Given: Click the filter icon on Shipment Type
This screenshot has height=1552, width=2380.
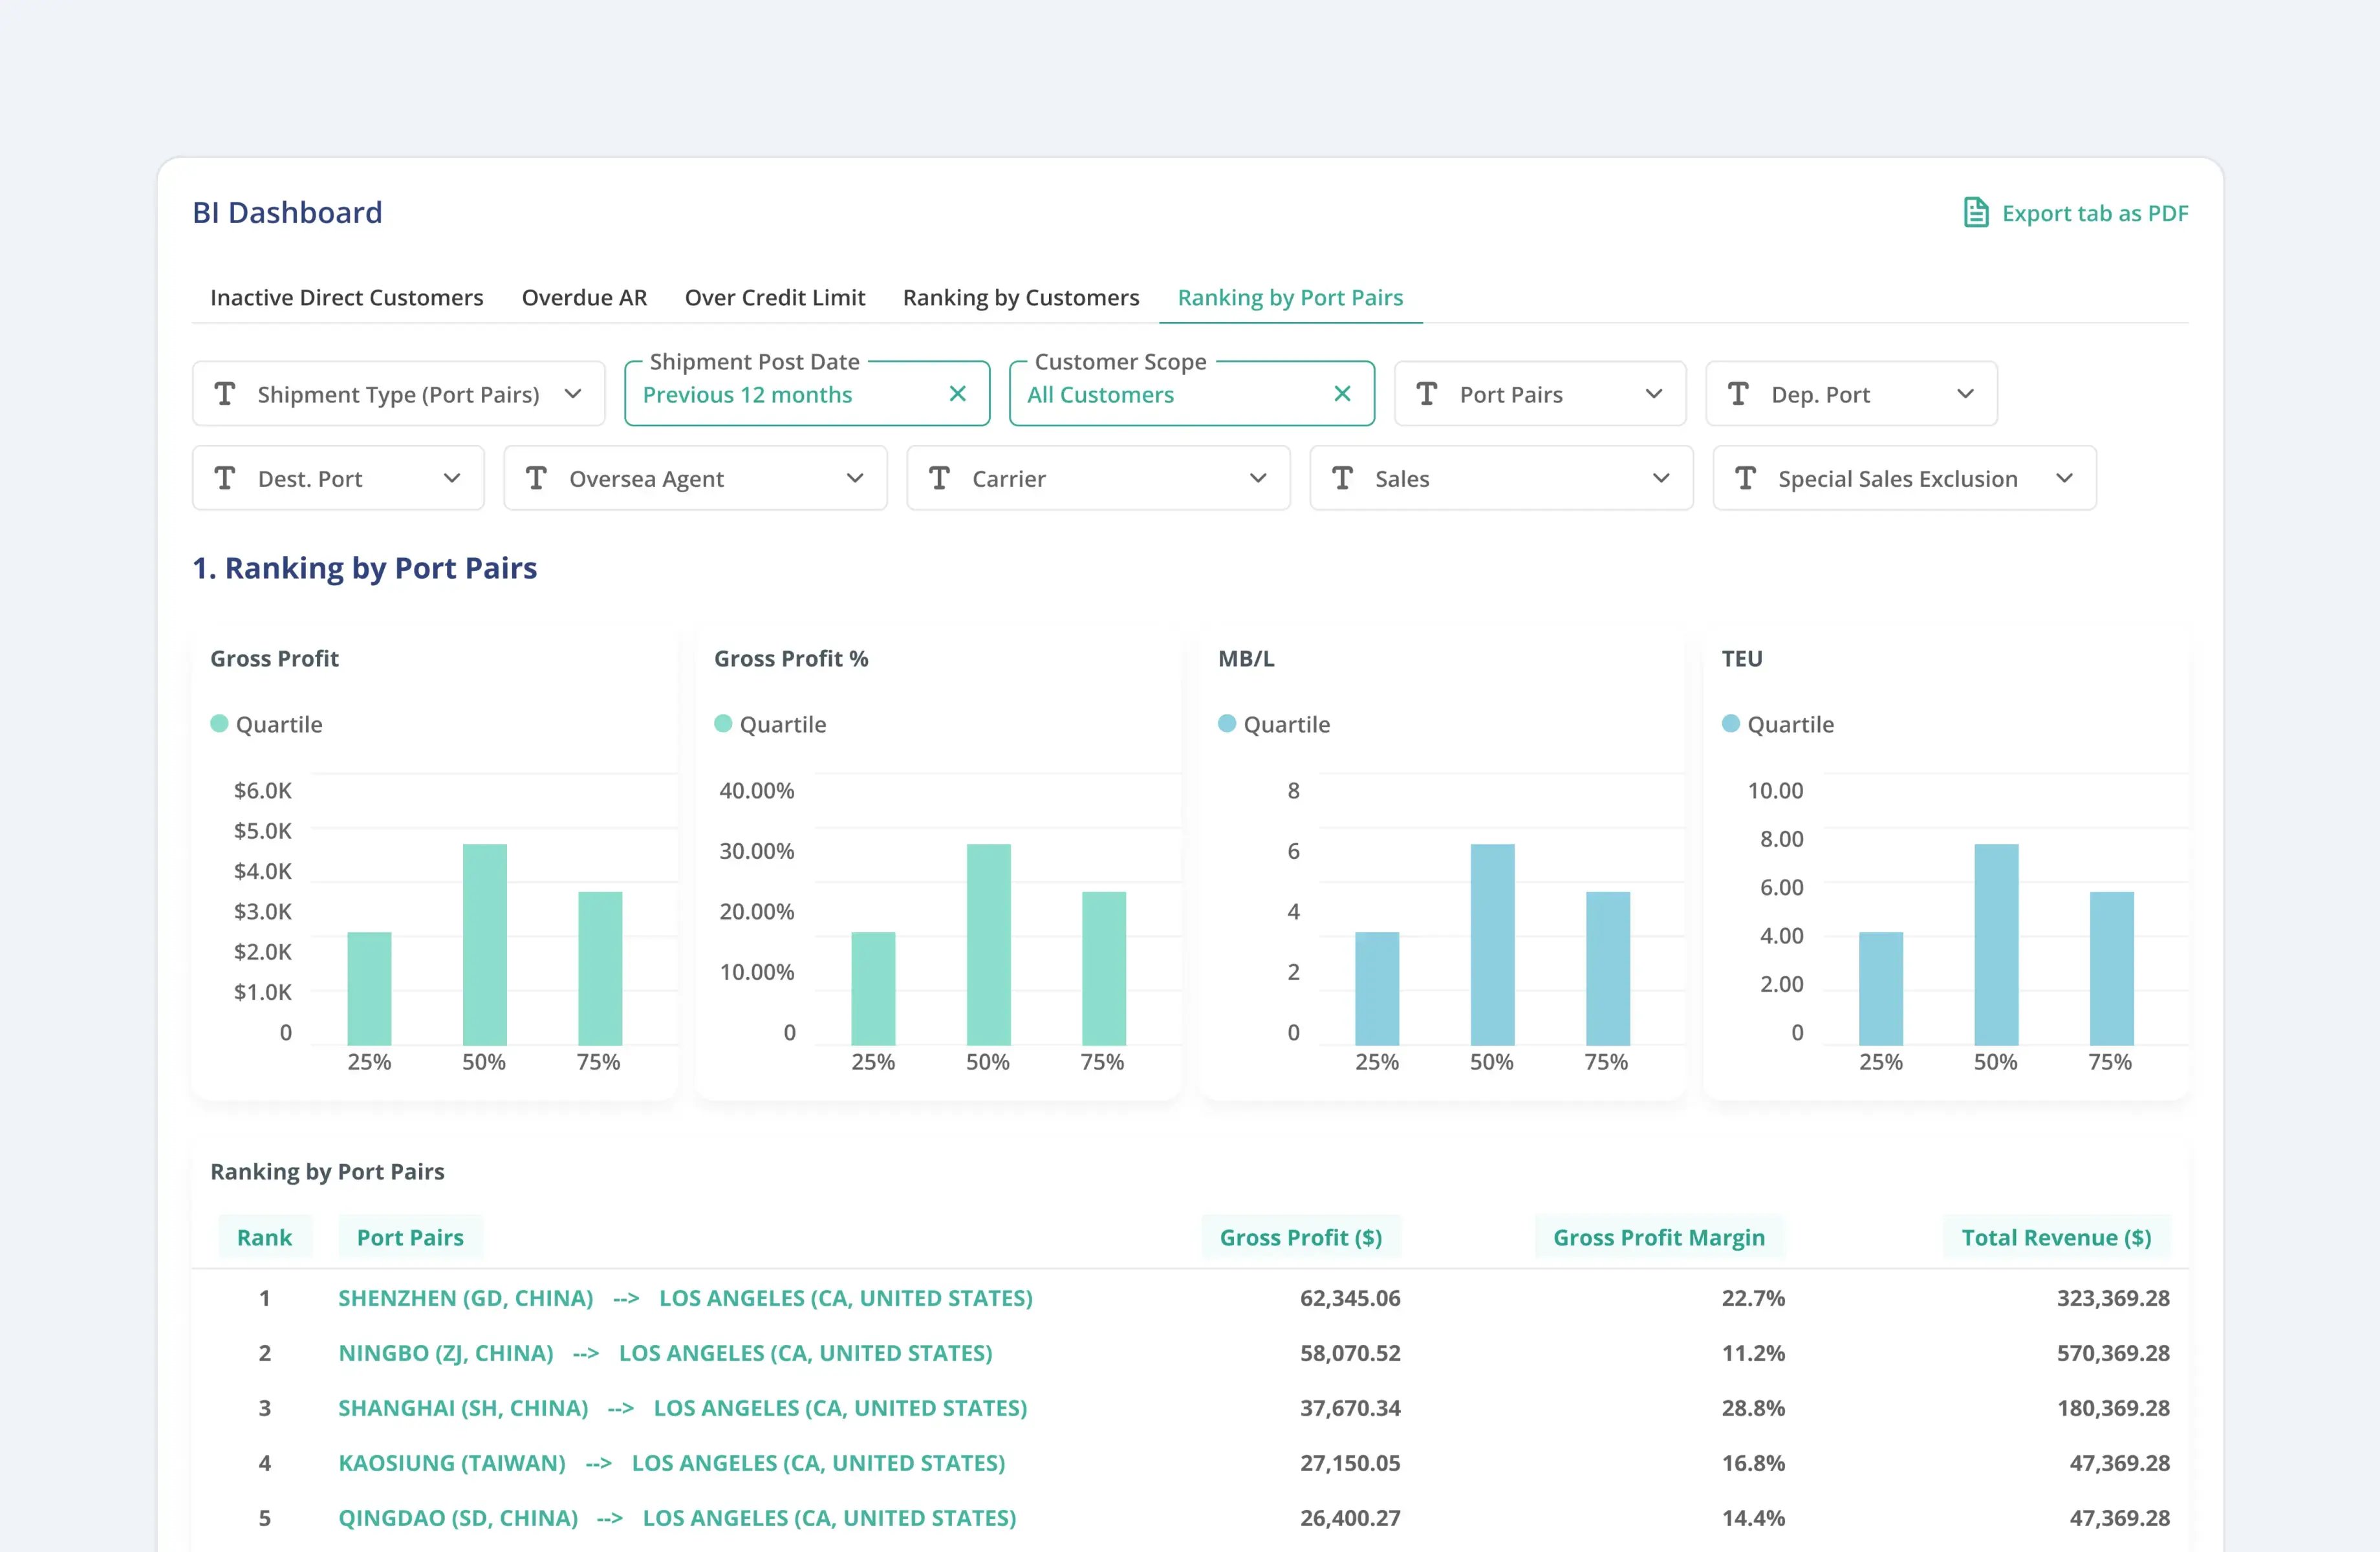Looking at the screenshot, I should [225, 393].
